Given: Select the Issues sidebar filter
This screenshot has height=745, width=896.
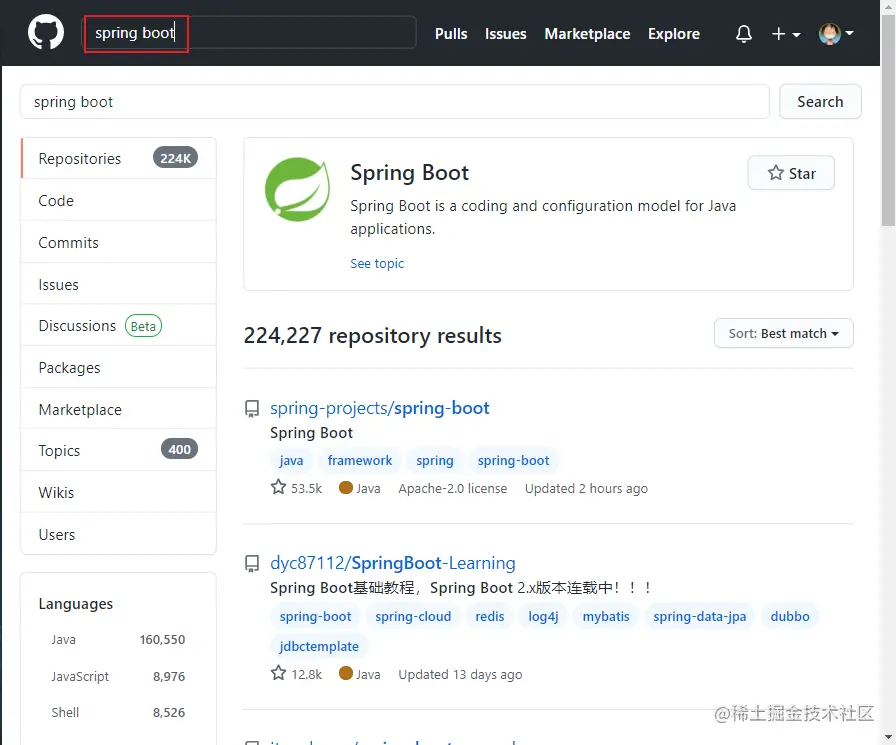Looking at the screenshot, I should [119, 284].
